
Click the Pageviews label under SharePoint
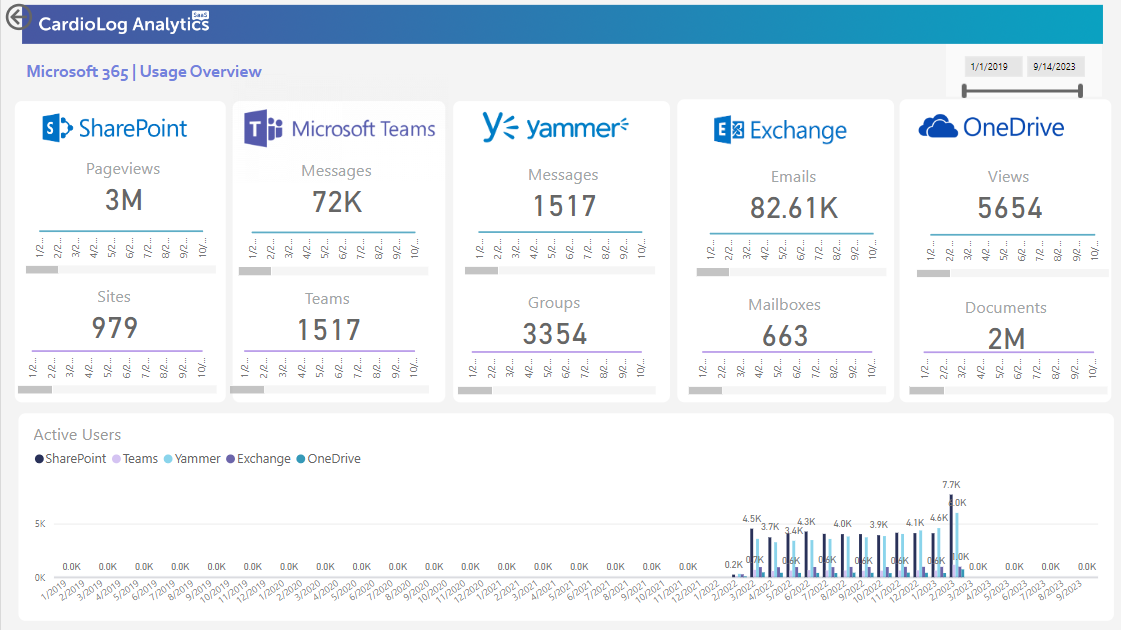123,169
